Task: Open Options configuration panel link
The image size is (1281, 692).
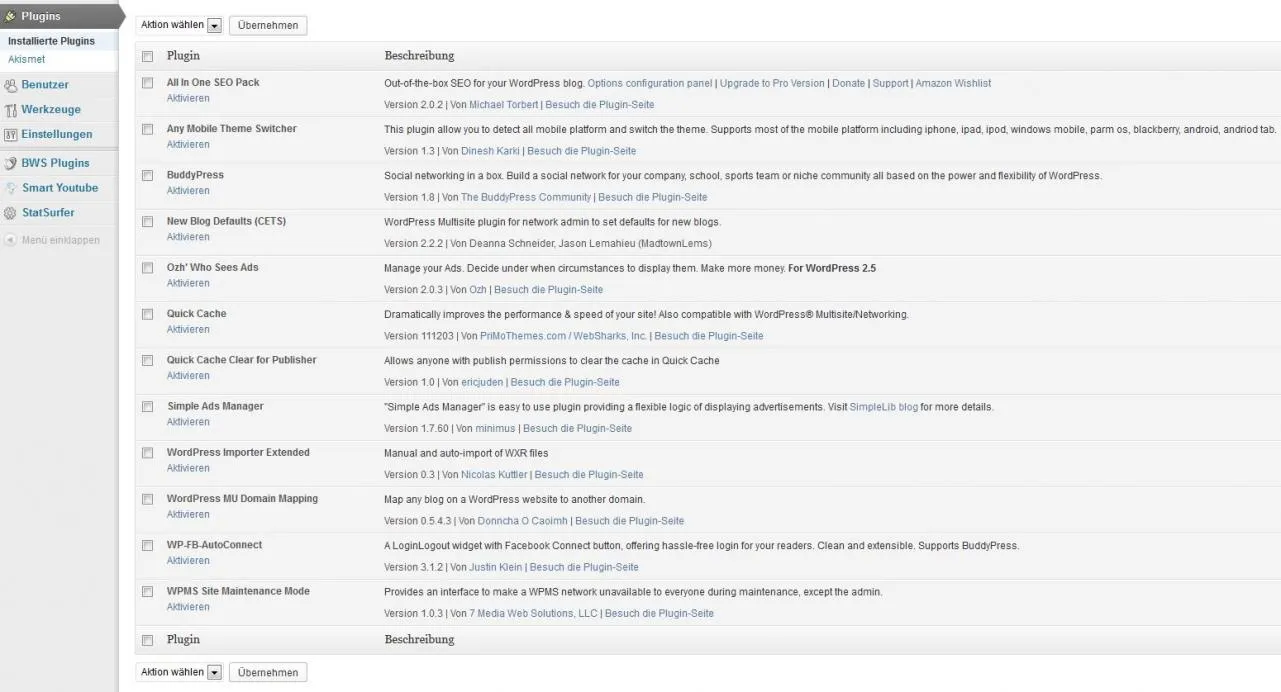Action: click(650, 83)
